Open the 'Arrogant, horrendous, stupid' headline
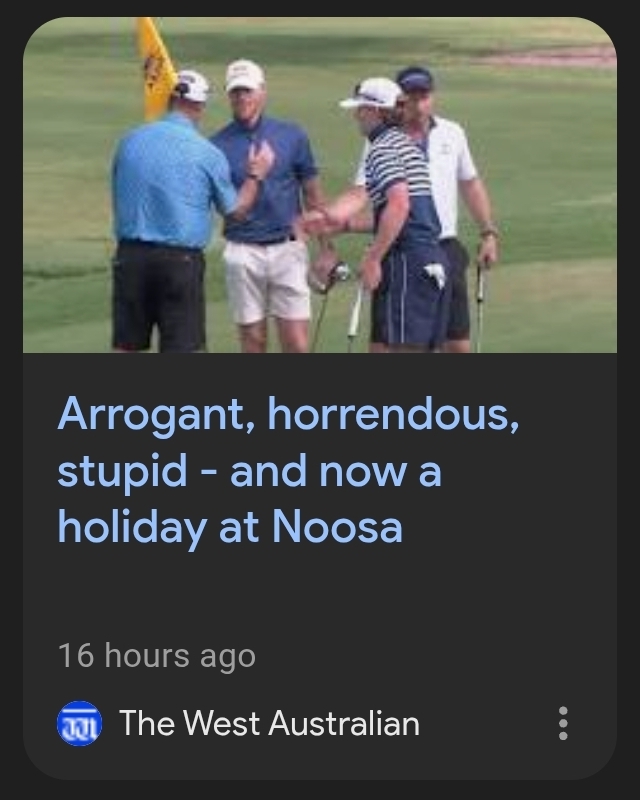The height and width of the screenshot is (800, 640). 288,470
